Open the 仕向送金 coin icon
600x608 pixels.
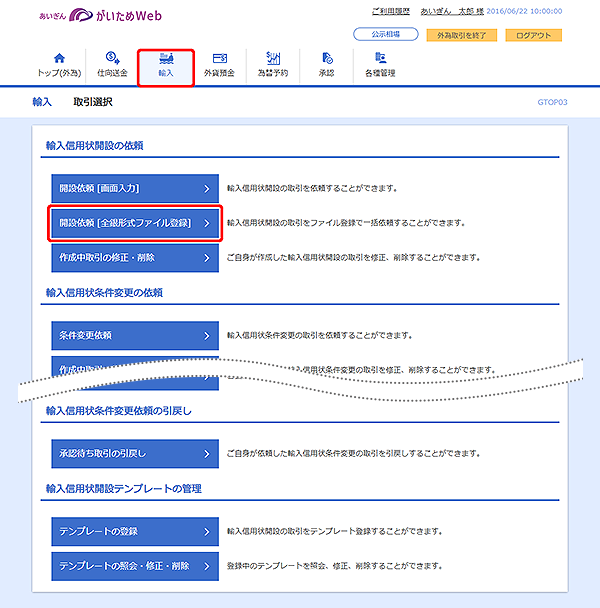[x=112, y=59]
